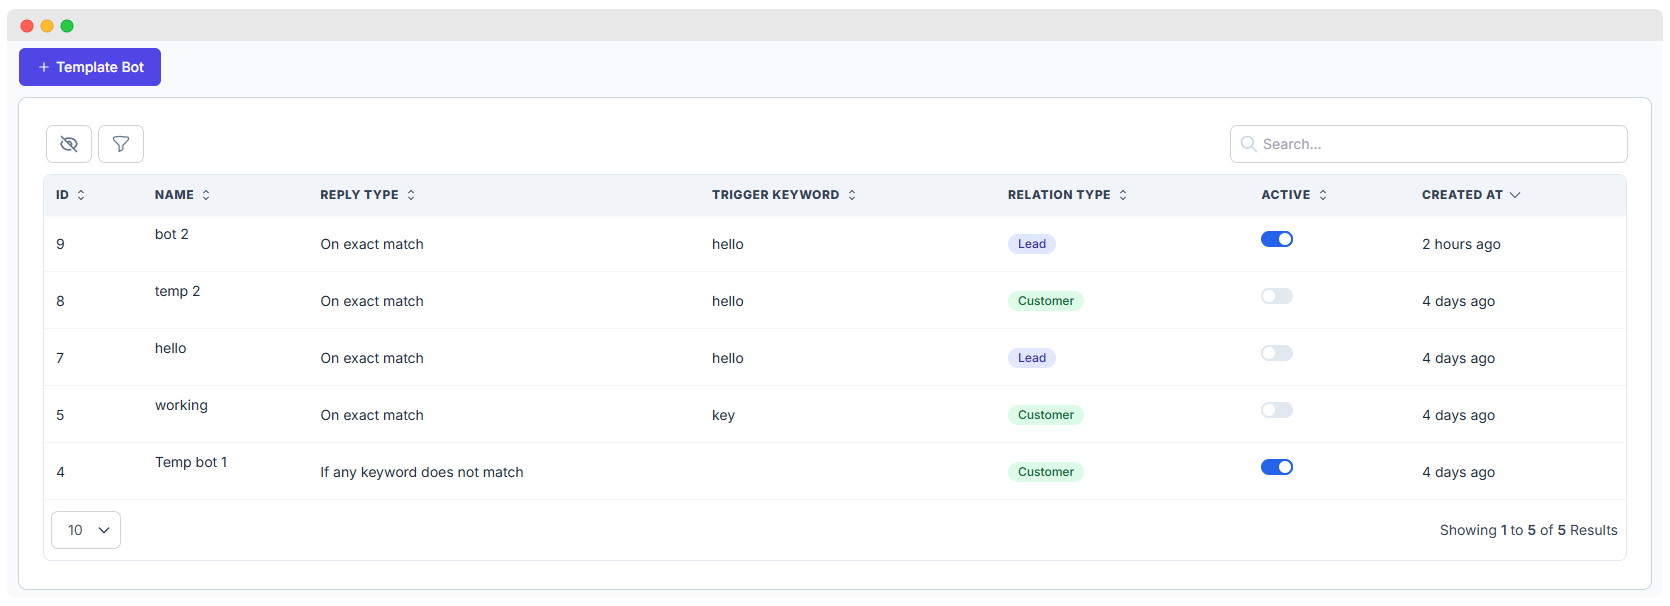Disable the active switch for bot 2
Viewport: 1670px width, 606px height.
pos(1277,239)
